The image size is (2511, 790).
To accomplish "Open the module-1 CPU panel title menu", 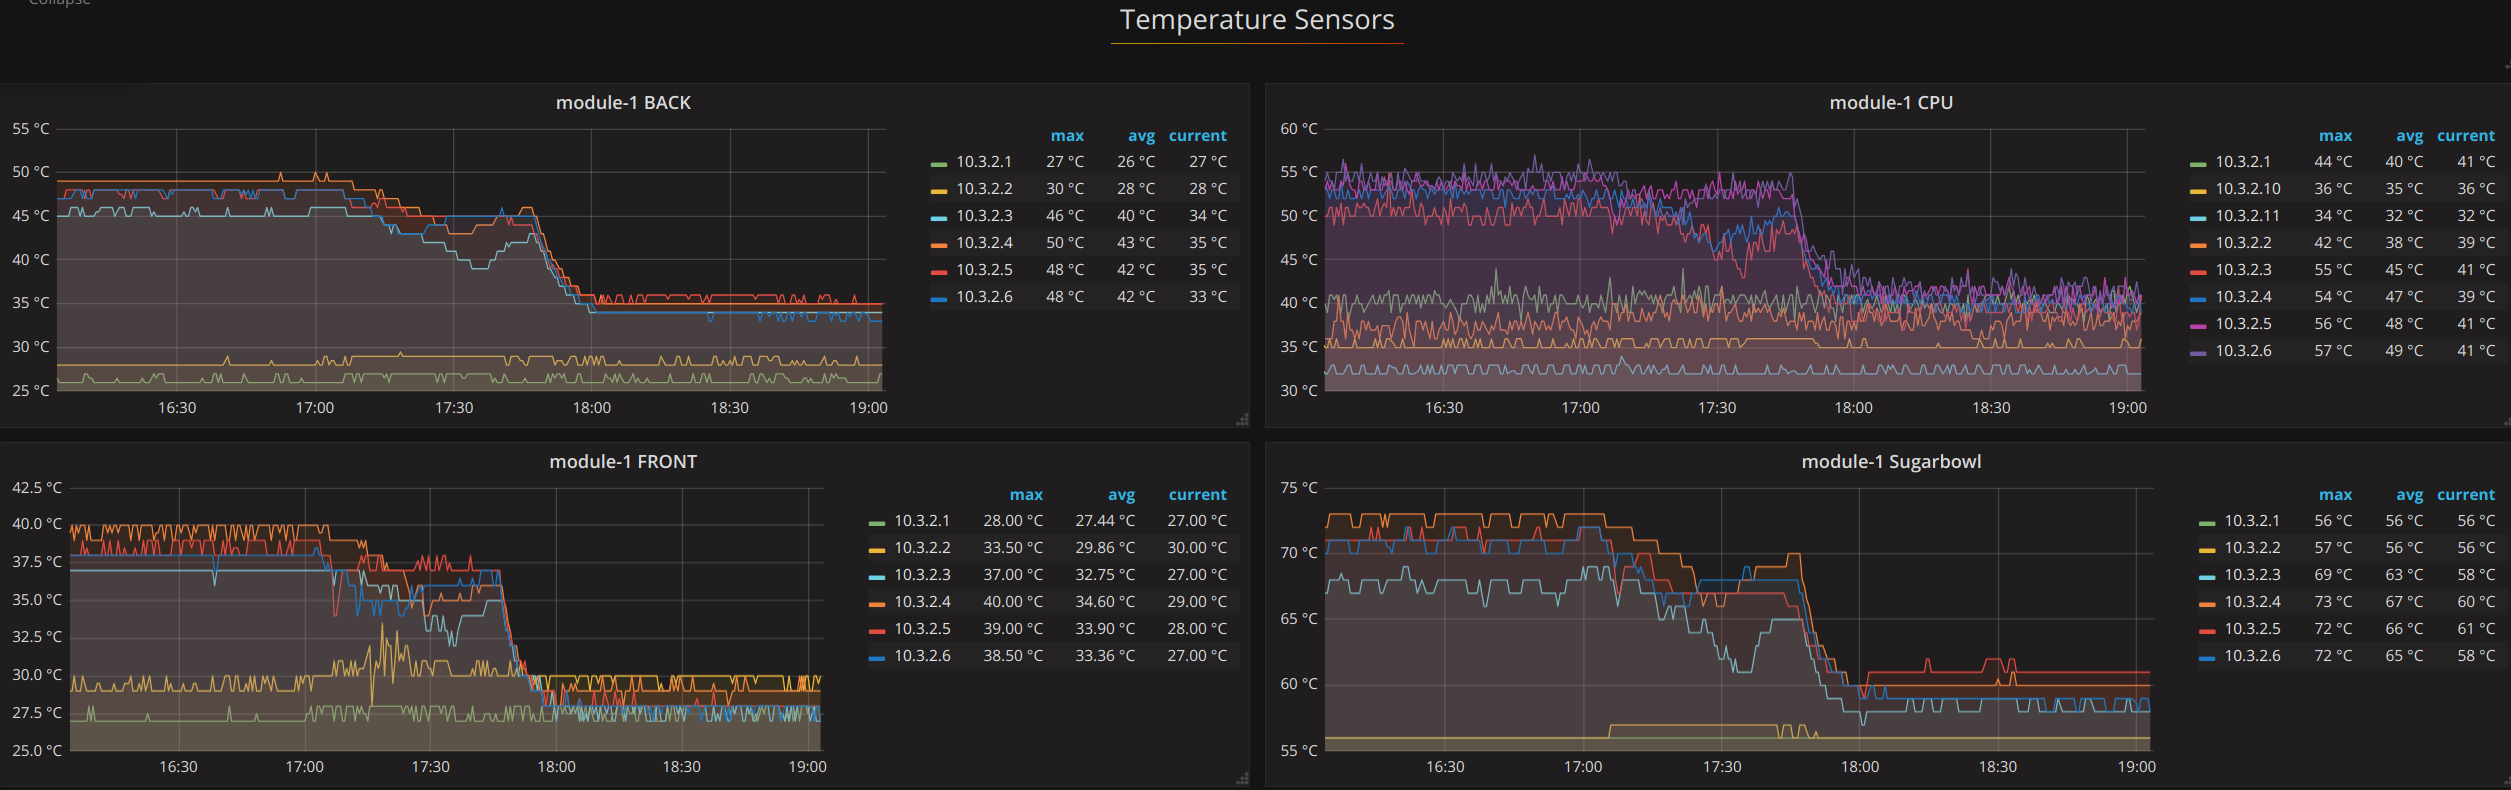I will pos(1891,103).
